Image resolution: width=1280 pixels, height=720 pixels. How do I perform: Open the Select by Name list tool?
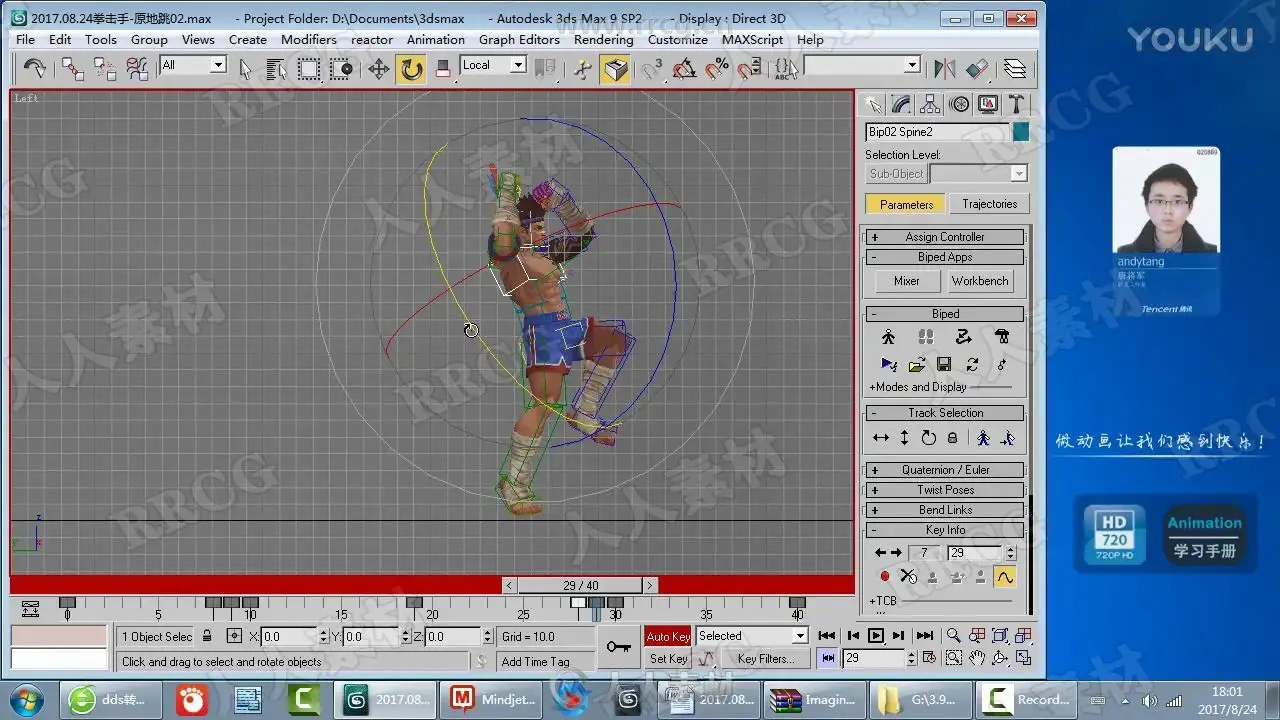click(277, 68)
